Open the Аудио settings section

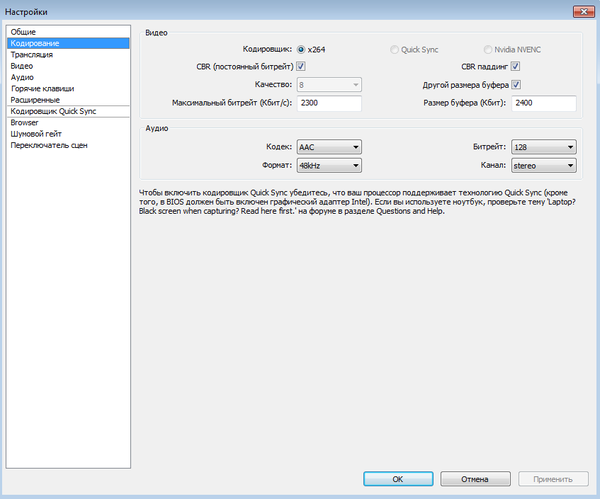(x=68, y=77)
